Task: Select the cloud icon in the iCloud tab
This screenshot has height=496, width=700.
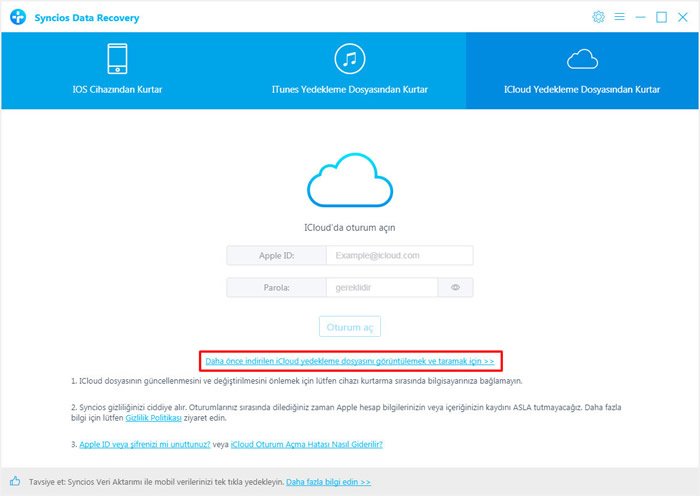Action: click(x=582, y=59)
